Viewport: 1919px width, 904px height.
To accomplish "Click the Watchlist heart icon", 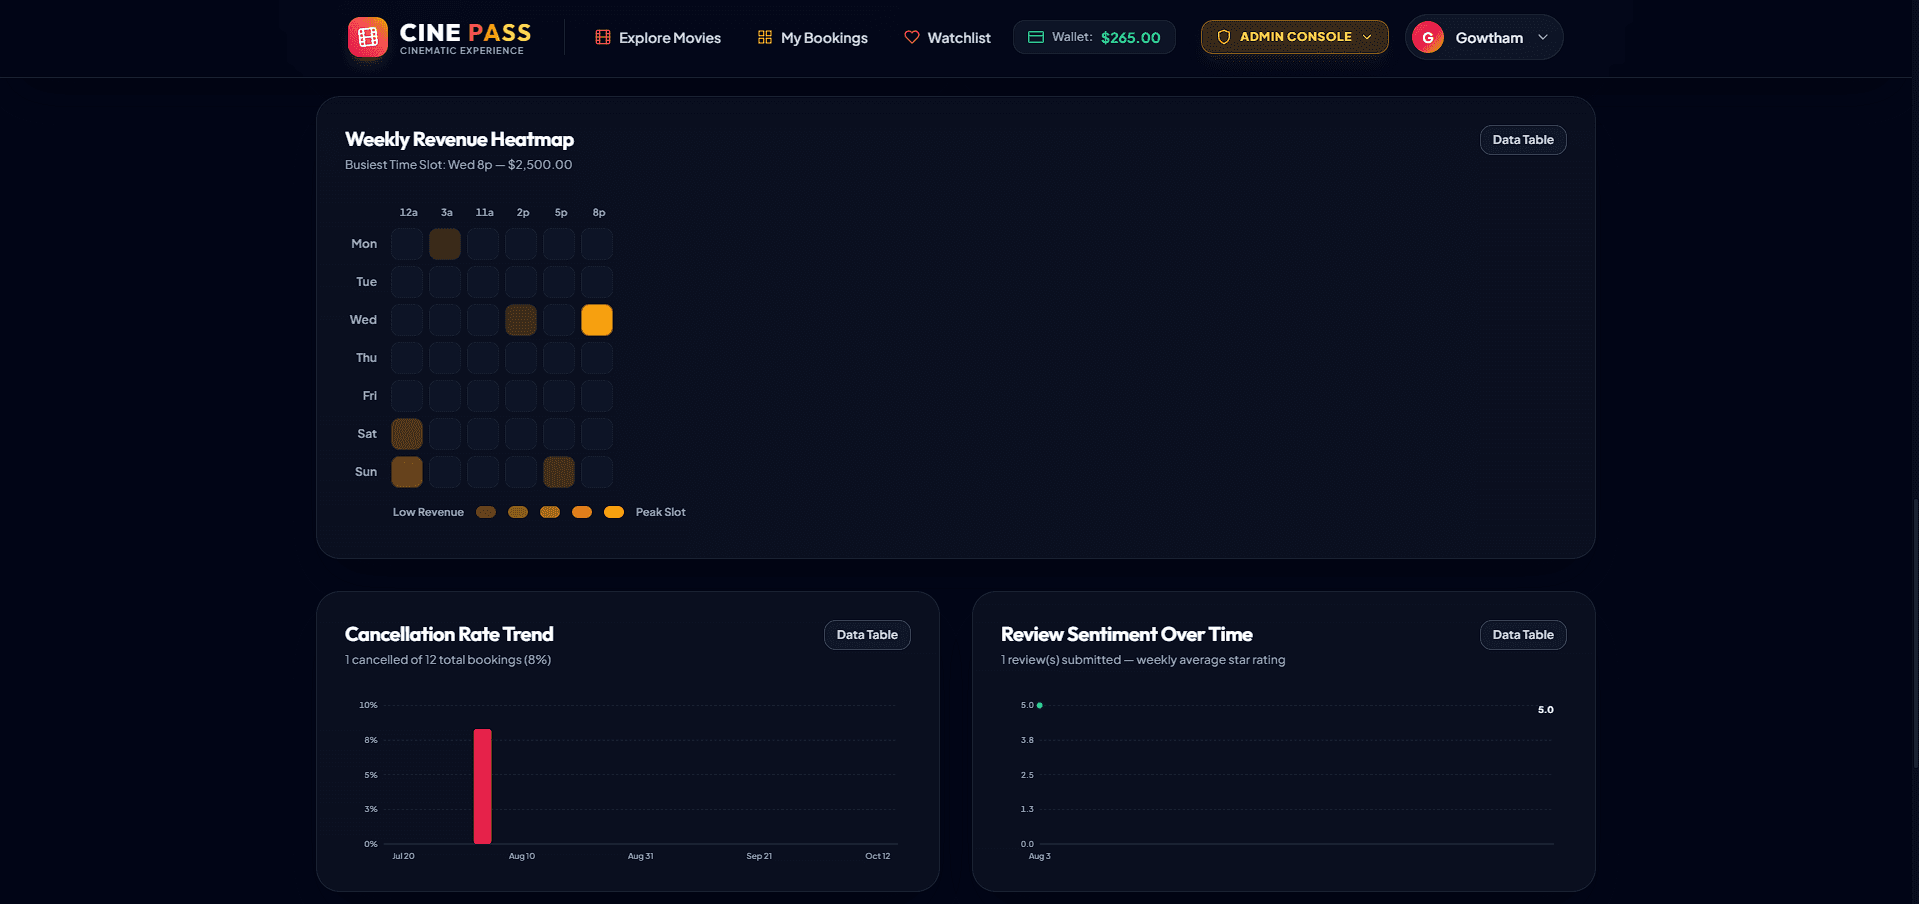I will (912, 37).
